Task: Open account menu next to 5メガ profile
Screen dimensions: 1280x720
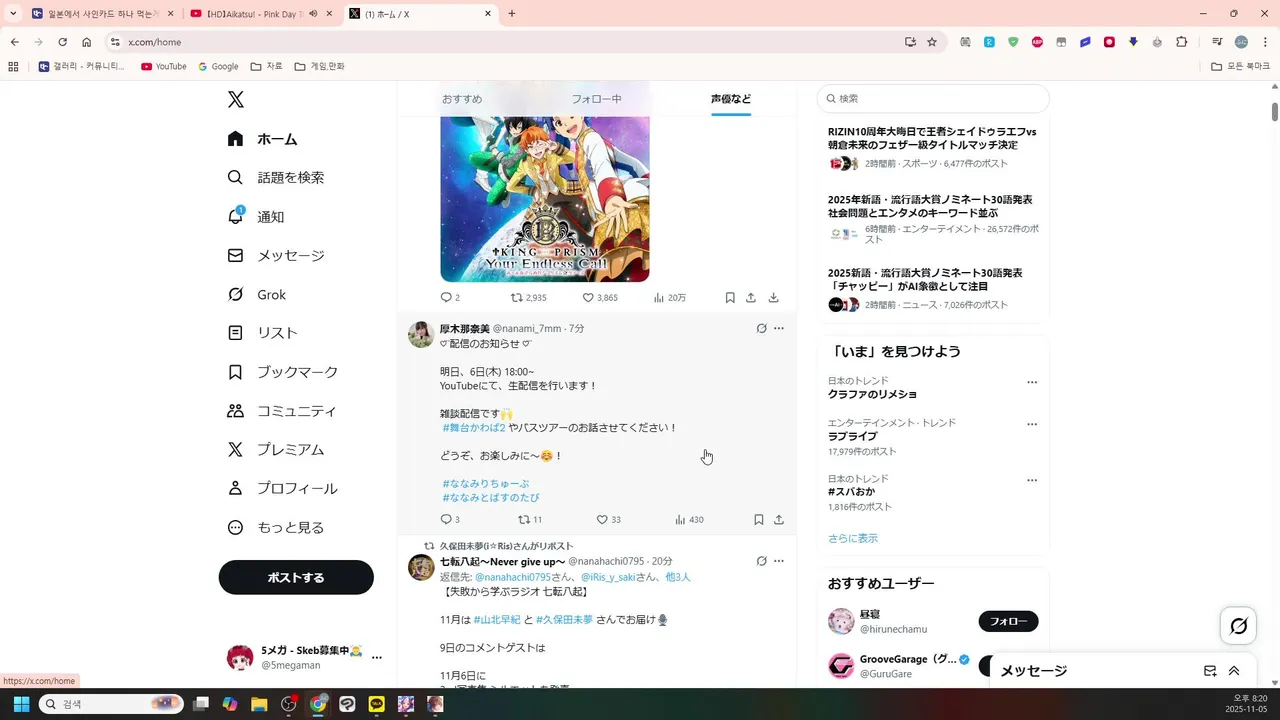Action: 377,657
